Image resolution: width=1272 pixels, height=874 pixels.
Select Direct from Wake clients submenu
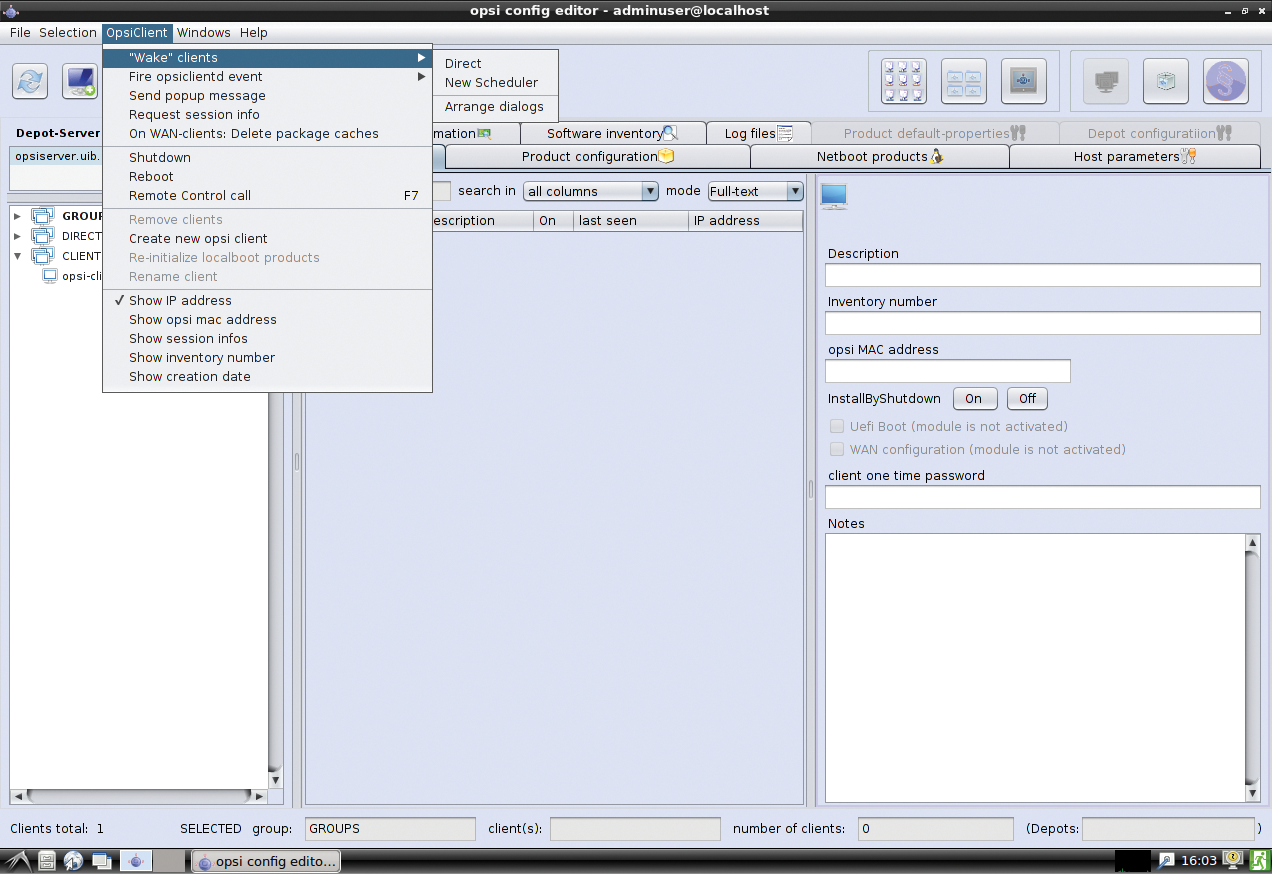pos(463,64)
